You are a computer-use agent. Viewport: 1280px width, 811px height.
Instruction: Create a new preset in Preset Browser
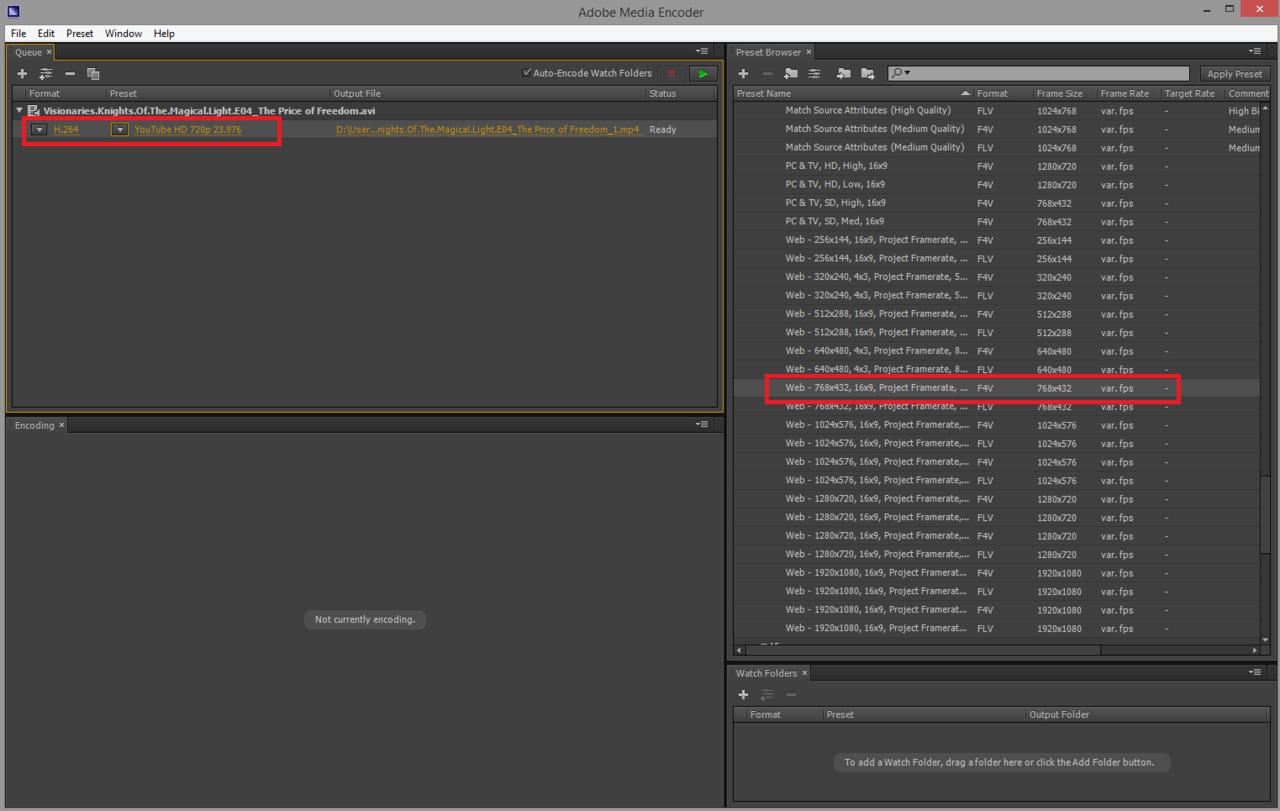[743, 74]
